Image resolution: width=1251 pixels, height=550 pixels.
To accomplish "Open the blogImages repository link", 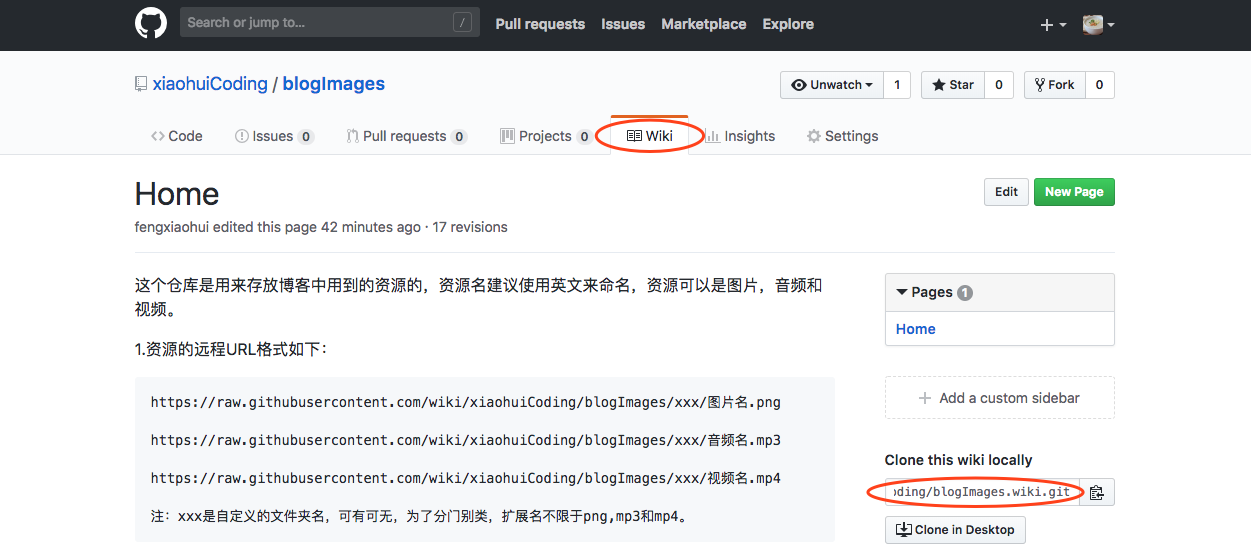I will (x=334, y=84).
